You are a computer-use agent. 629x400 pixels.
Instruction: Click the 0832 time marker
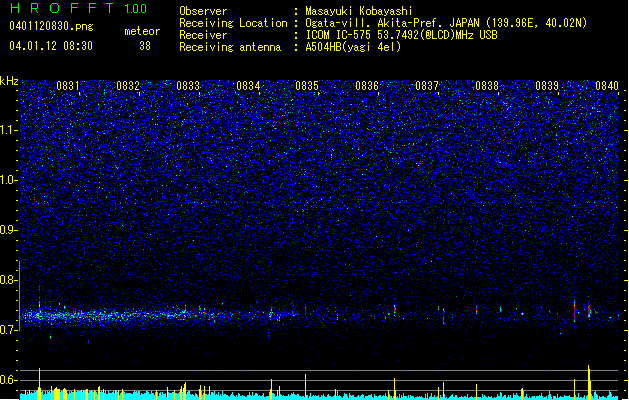click(128, 86)
